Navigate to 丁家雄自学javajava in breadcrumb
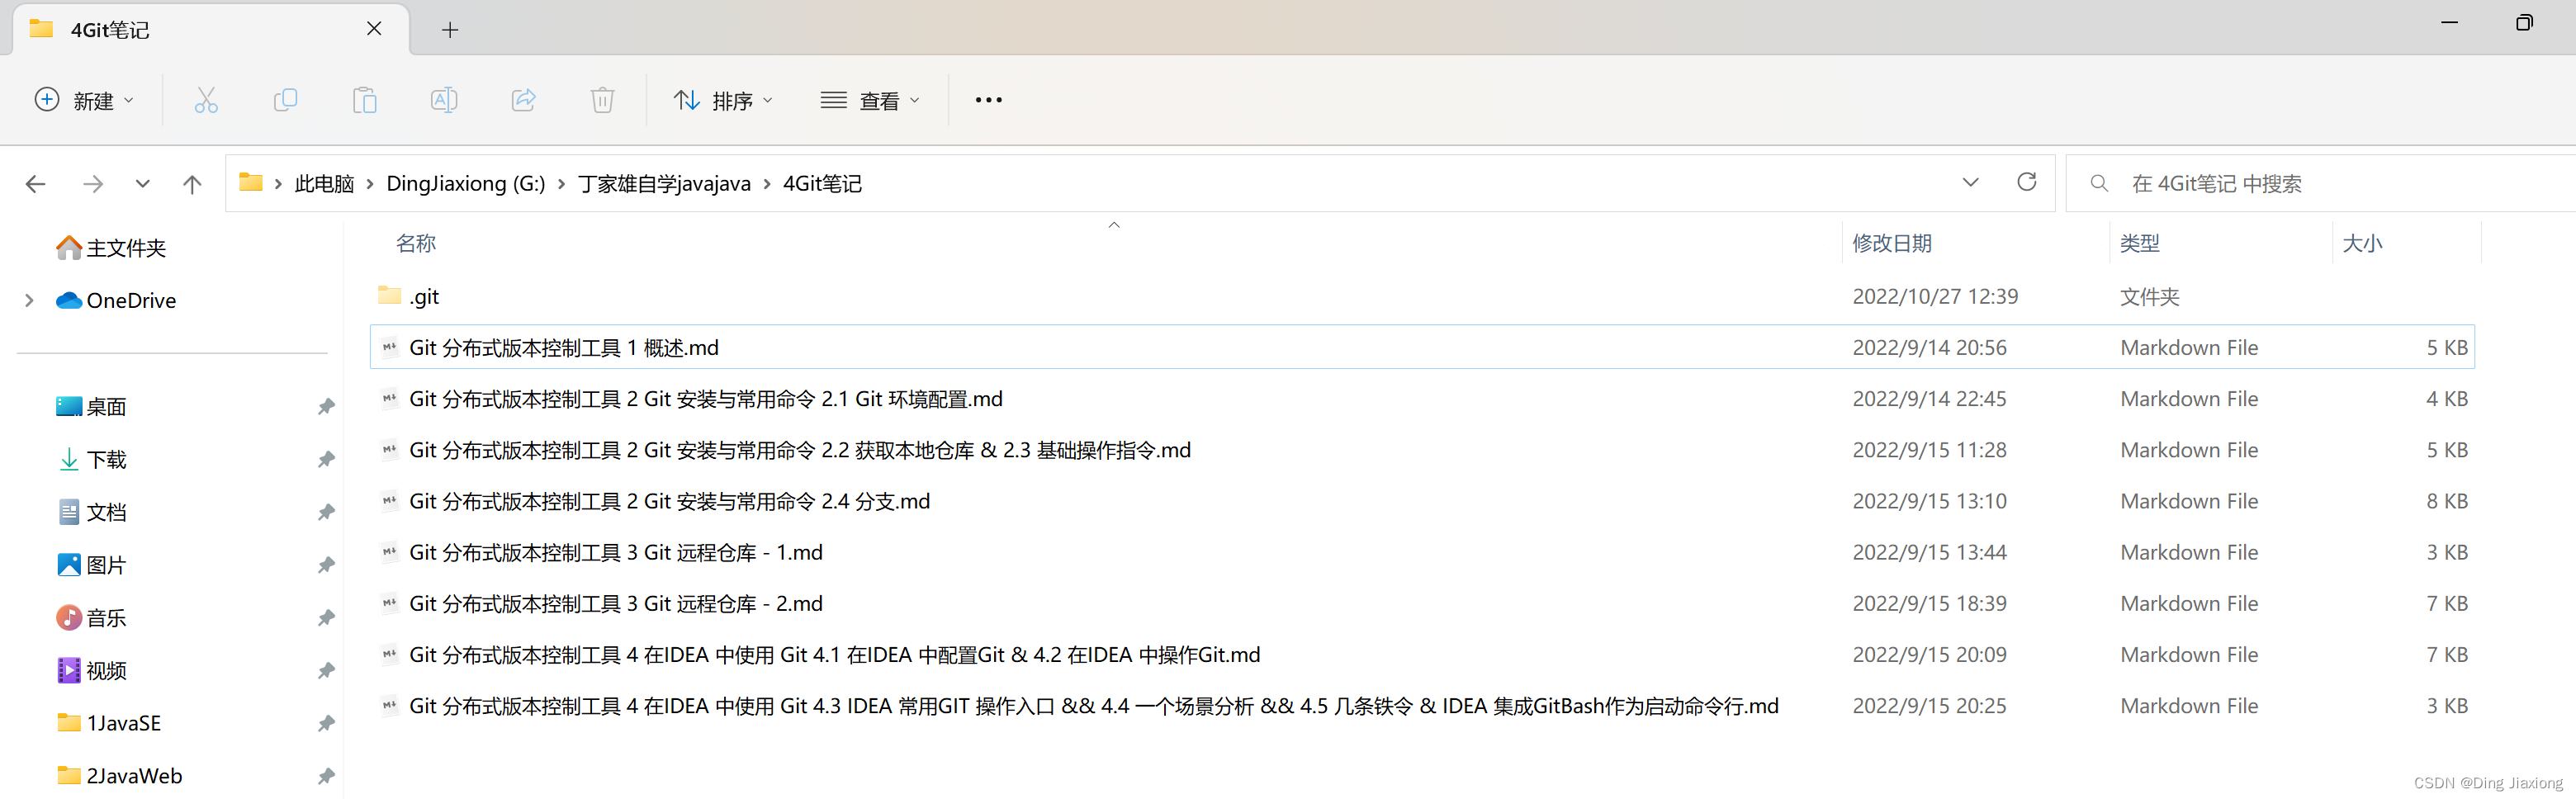 click(664, 184)
